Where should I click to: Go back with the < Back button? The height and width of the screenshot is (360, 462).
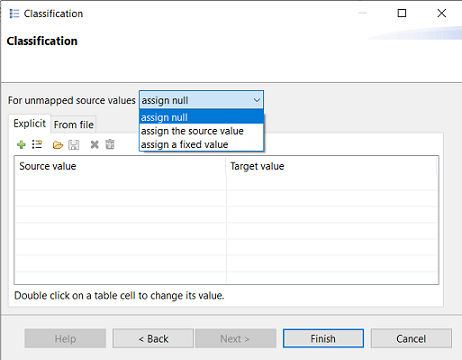tap(153, 339)
